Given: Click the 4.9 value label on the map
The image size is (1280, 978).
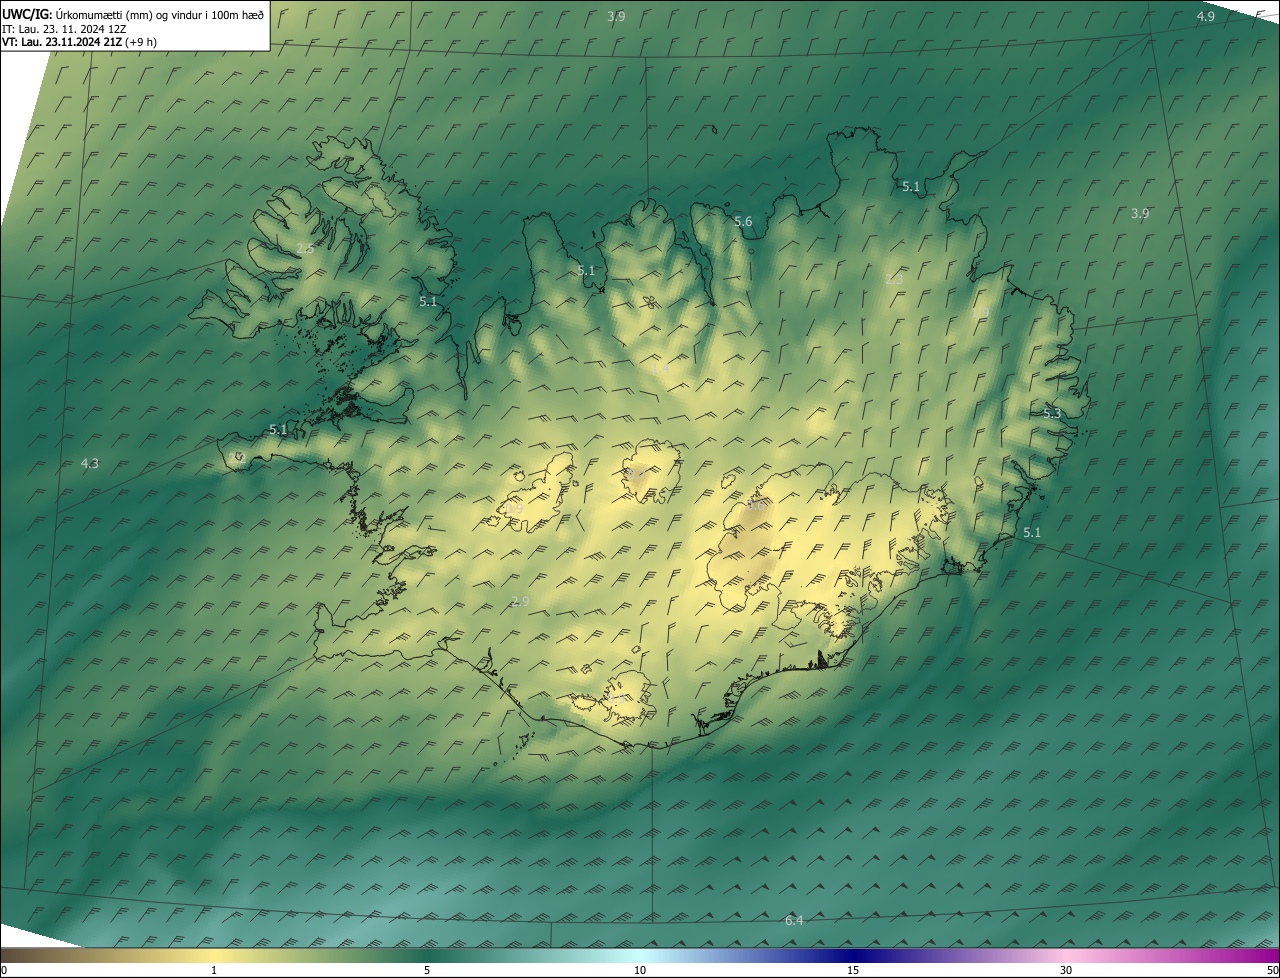Looking at the screenshot, I should 1205,17.
